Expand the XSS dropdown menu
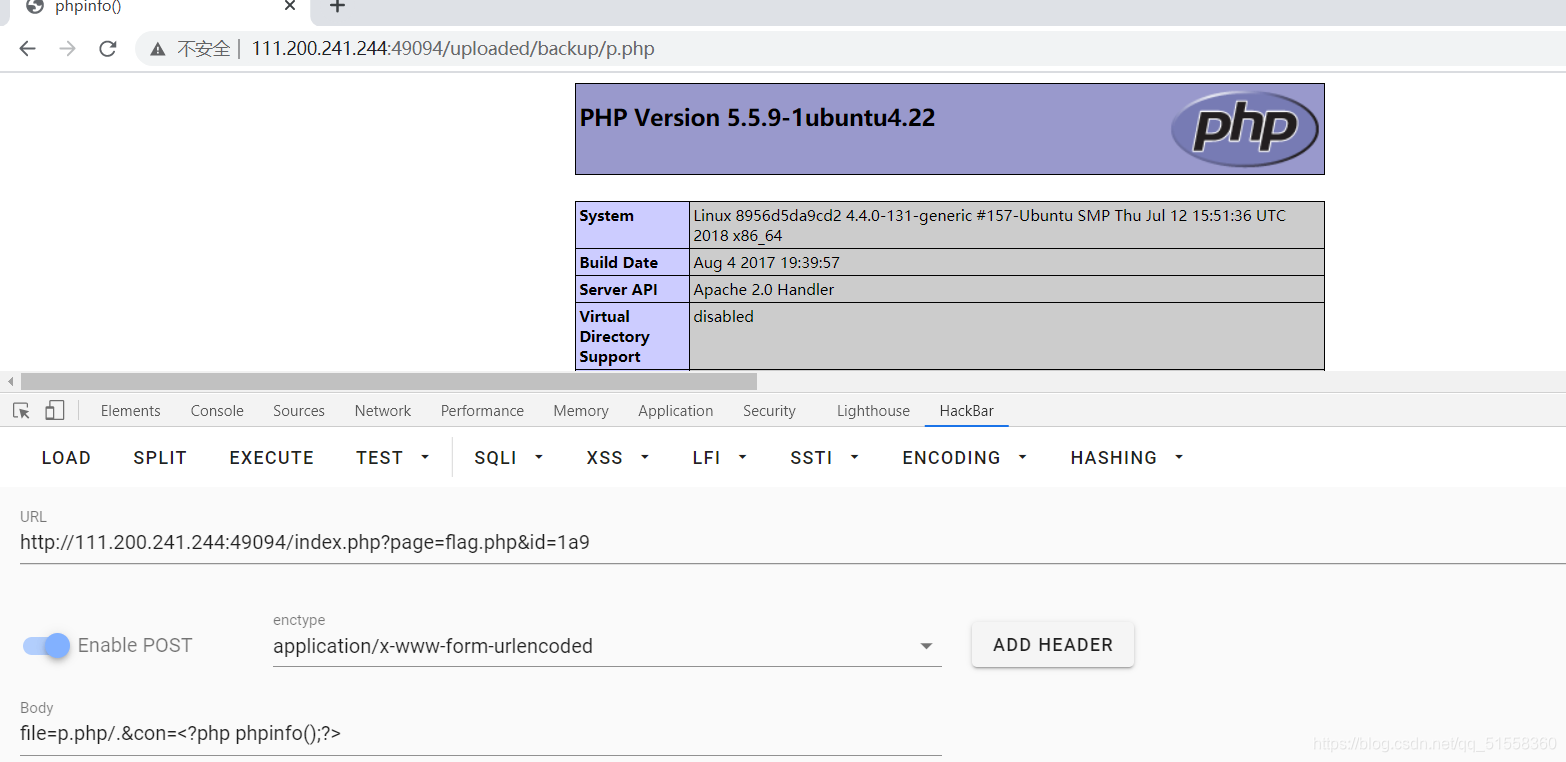Screen dimensions: 1566x762 pyautogui.click(x=617, y=457)
